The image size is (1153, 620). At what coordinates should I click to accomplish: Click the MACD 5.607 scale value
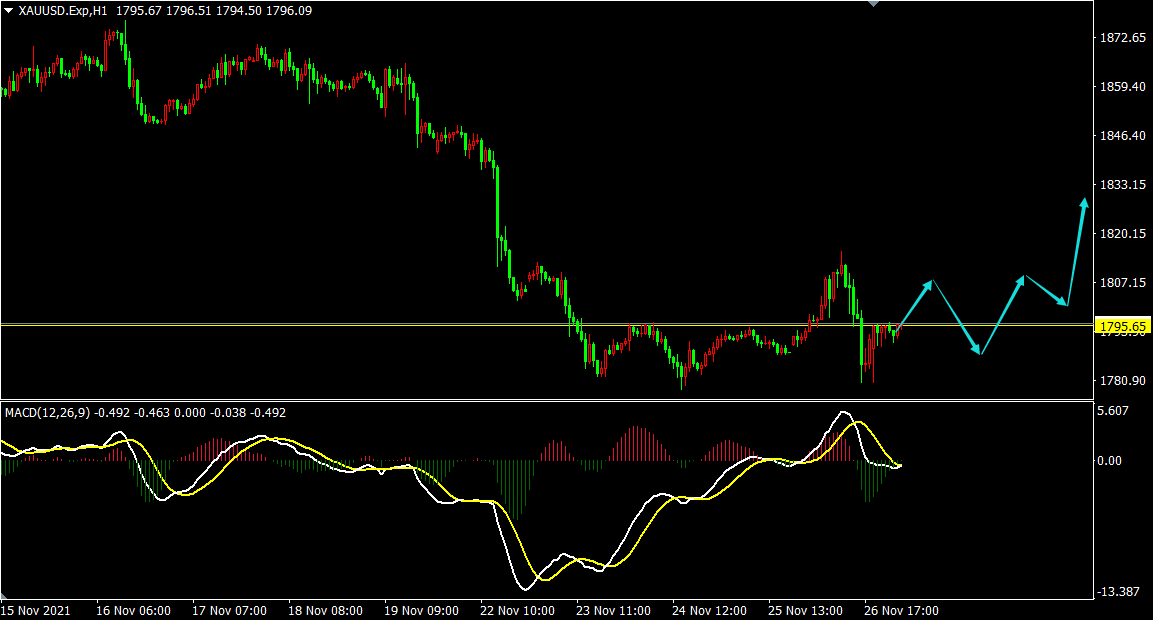pyautogui.click(x=1113, y=410)
